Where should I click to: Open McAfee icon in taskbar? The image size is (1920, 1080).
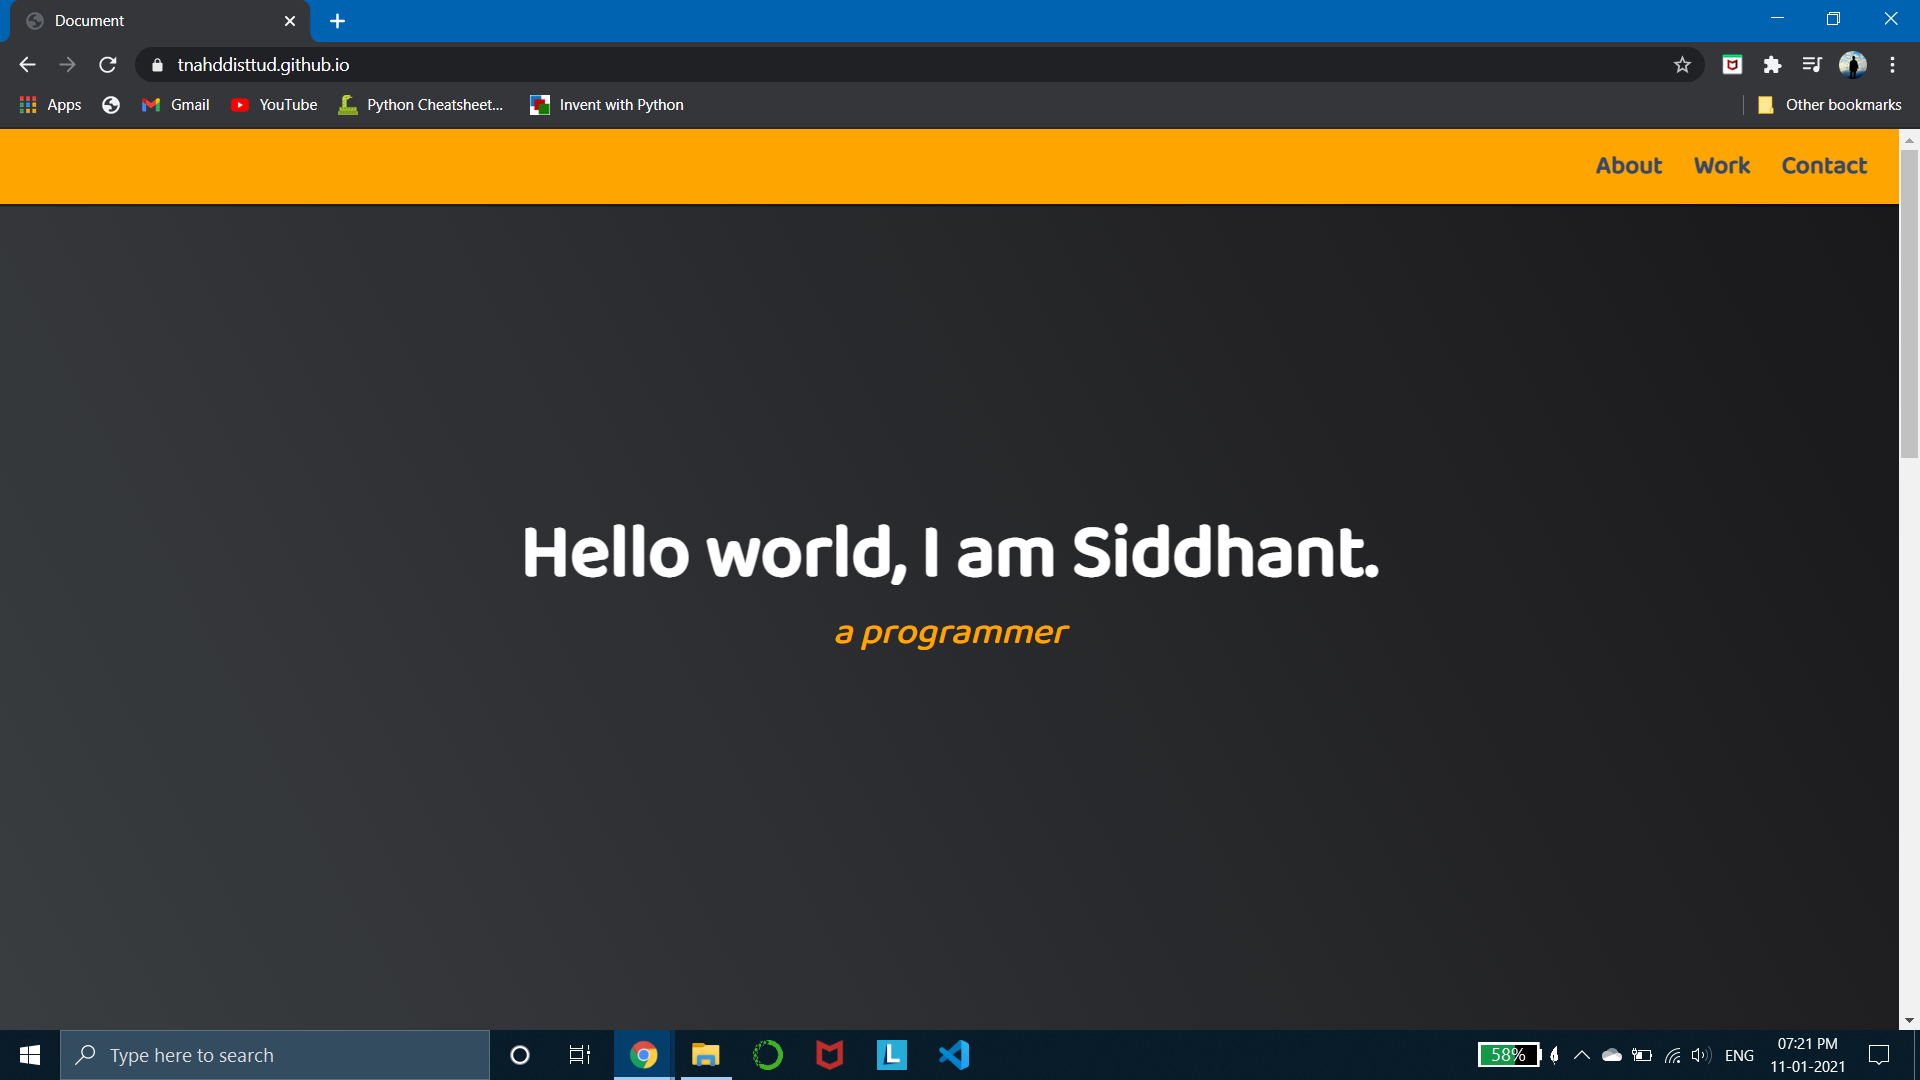[829, 1055]
